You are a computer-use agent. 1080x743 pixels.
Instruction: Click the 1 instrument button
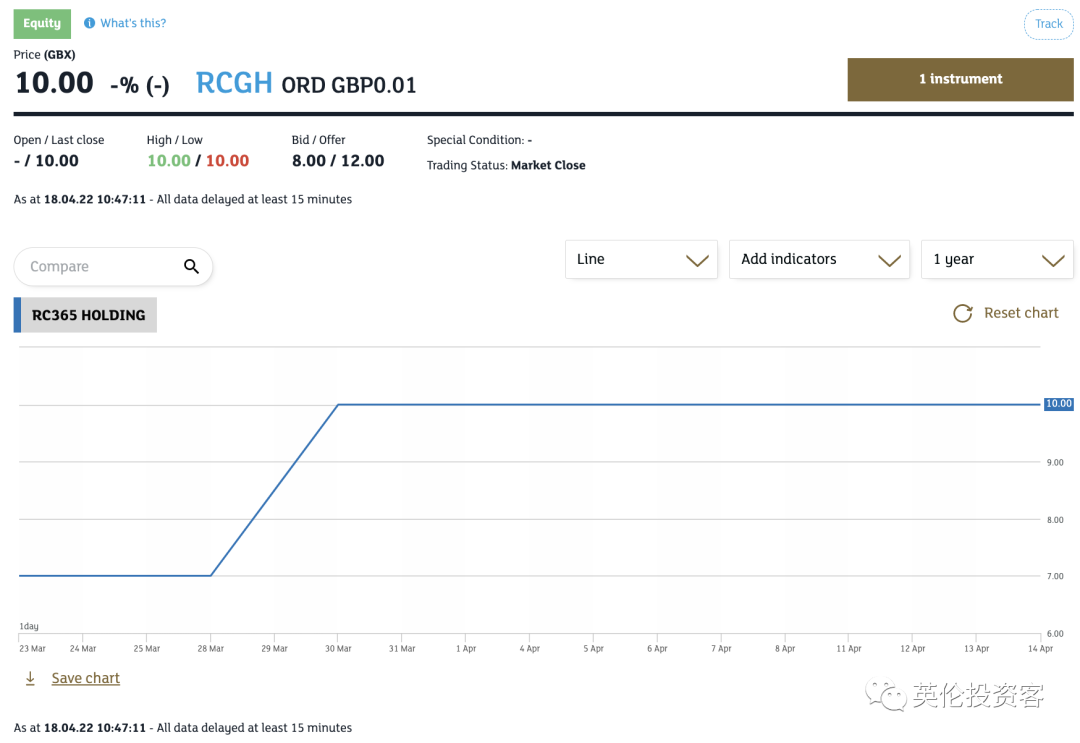pyautogui.click(x=960, y=79)
